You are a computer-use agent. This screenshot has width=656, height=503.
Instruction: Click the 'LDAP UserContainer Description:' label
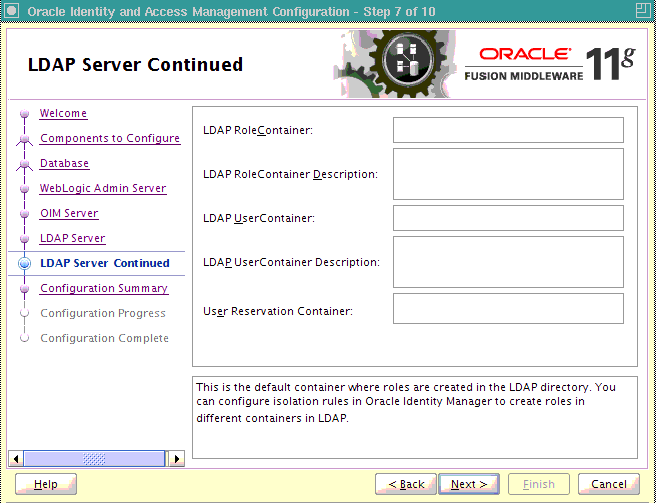pyautogui.click(x=291, y=262)
